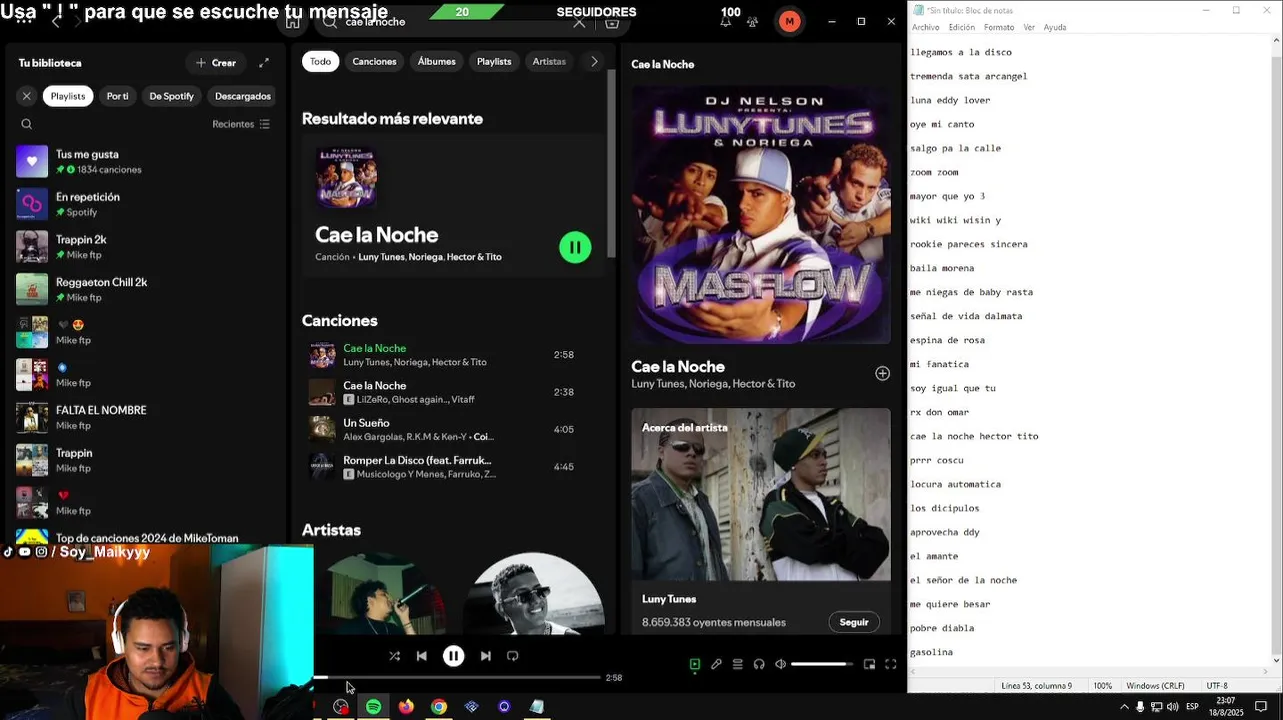Click the song progress bar
The image size is (1283, 720).
pyautogui.click(x=457, y=678)
